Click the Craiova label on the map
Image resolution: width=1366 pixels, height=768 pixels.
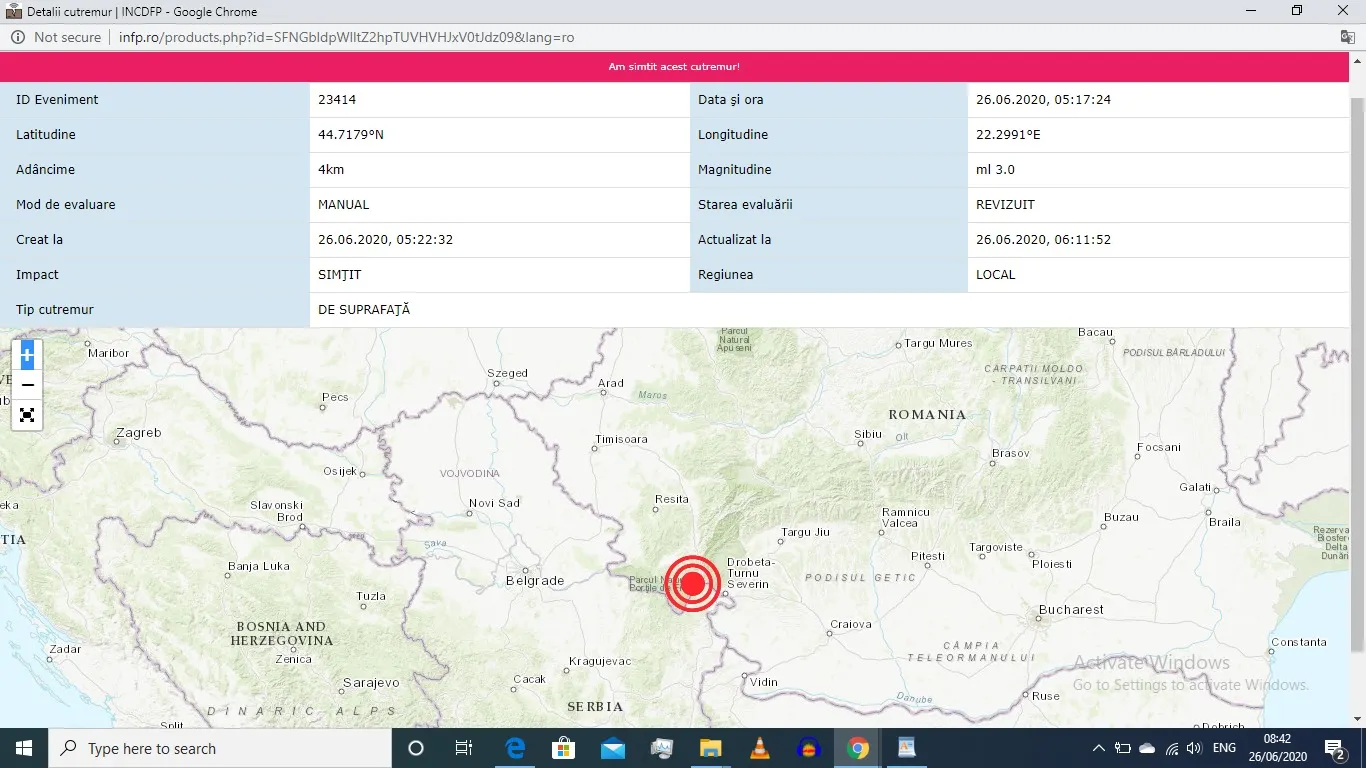pos(851,624)
